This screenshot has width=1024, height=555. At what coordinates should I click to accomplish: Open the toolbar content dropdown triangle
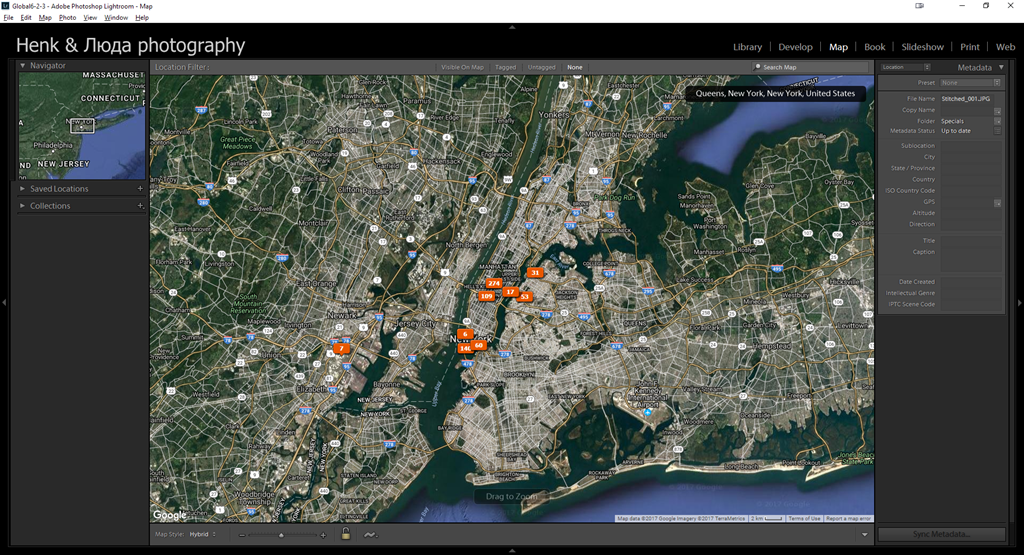click(865, 535)
